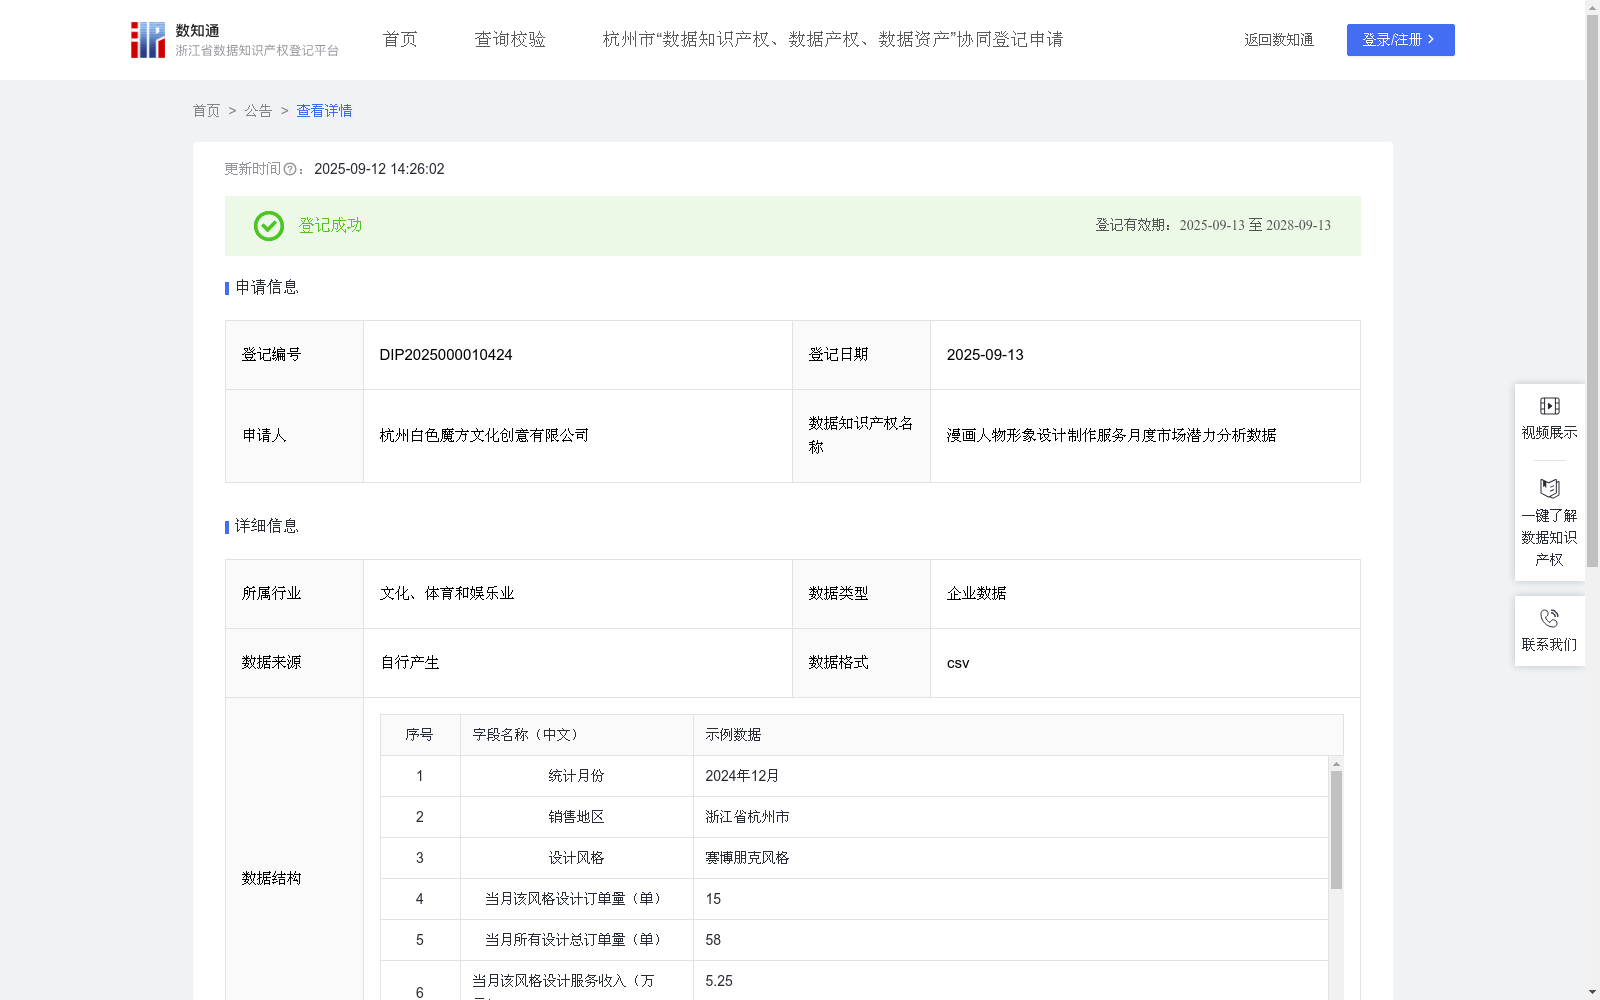Select data type value 企业数据
The width and height of the screenshot is (1600, 1000).
976,594
